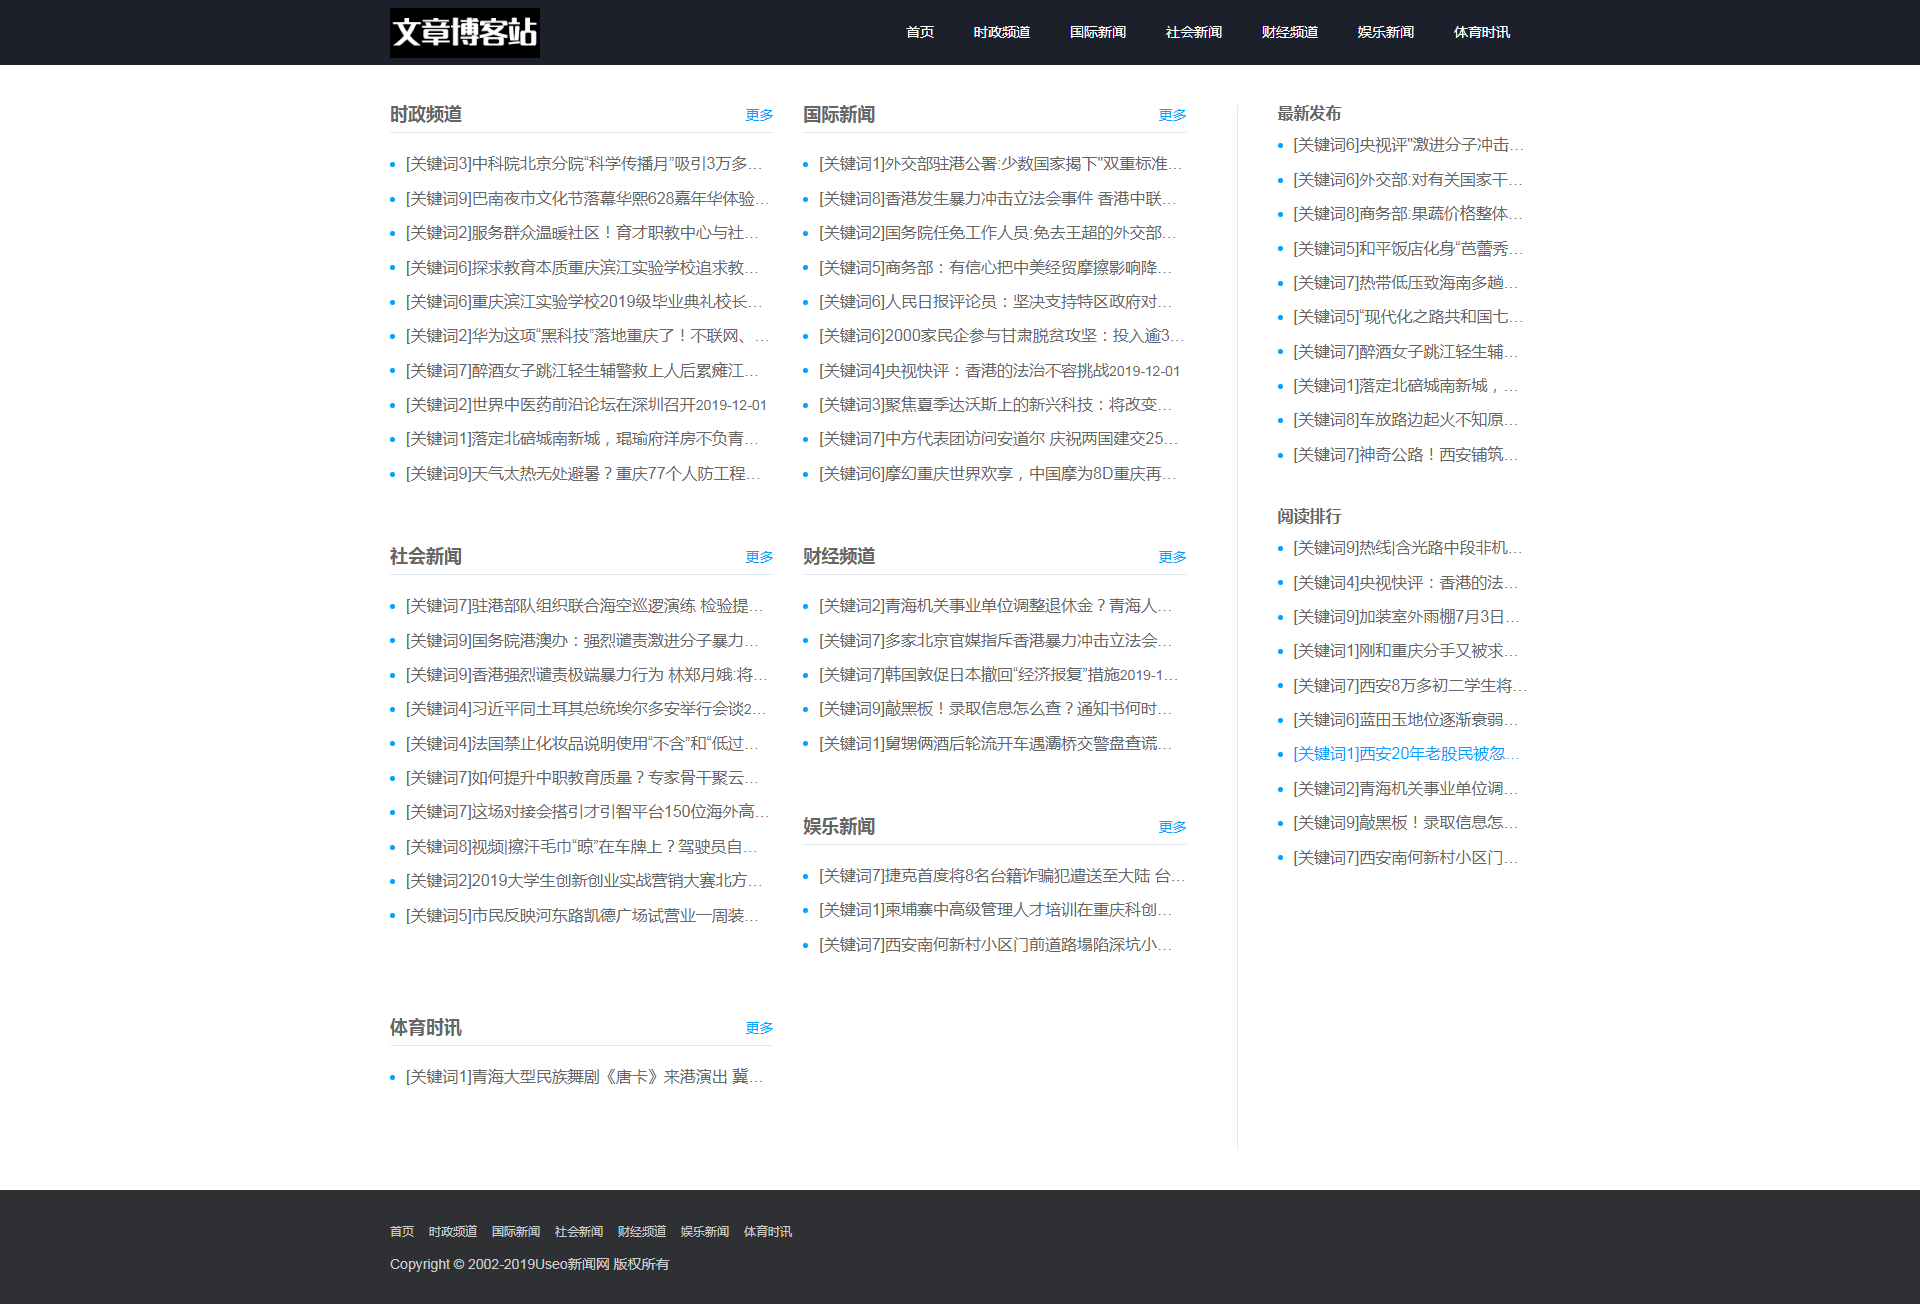This screenshot has width=1920, height=1304.
Task: Open article 聚焦夏季达沃斯上的新兴科技
Action: click(x=996, y=405)
